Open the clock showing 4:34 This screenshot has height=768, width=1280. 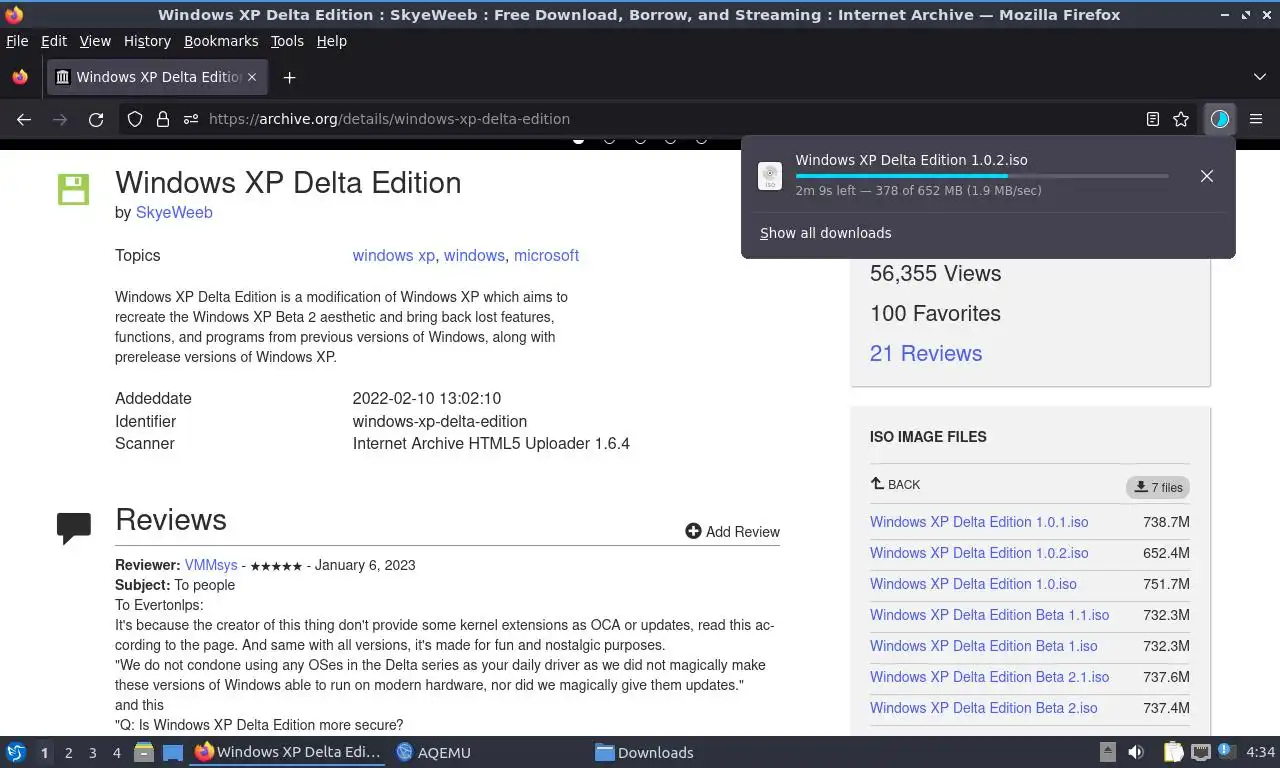coord(1261,752)
